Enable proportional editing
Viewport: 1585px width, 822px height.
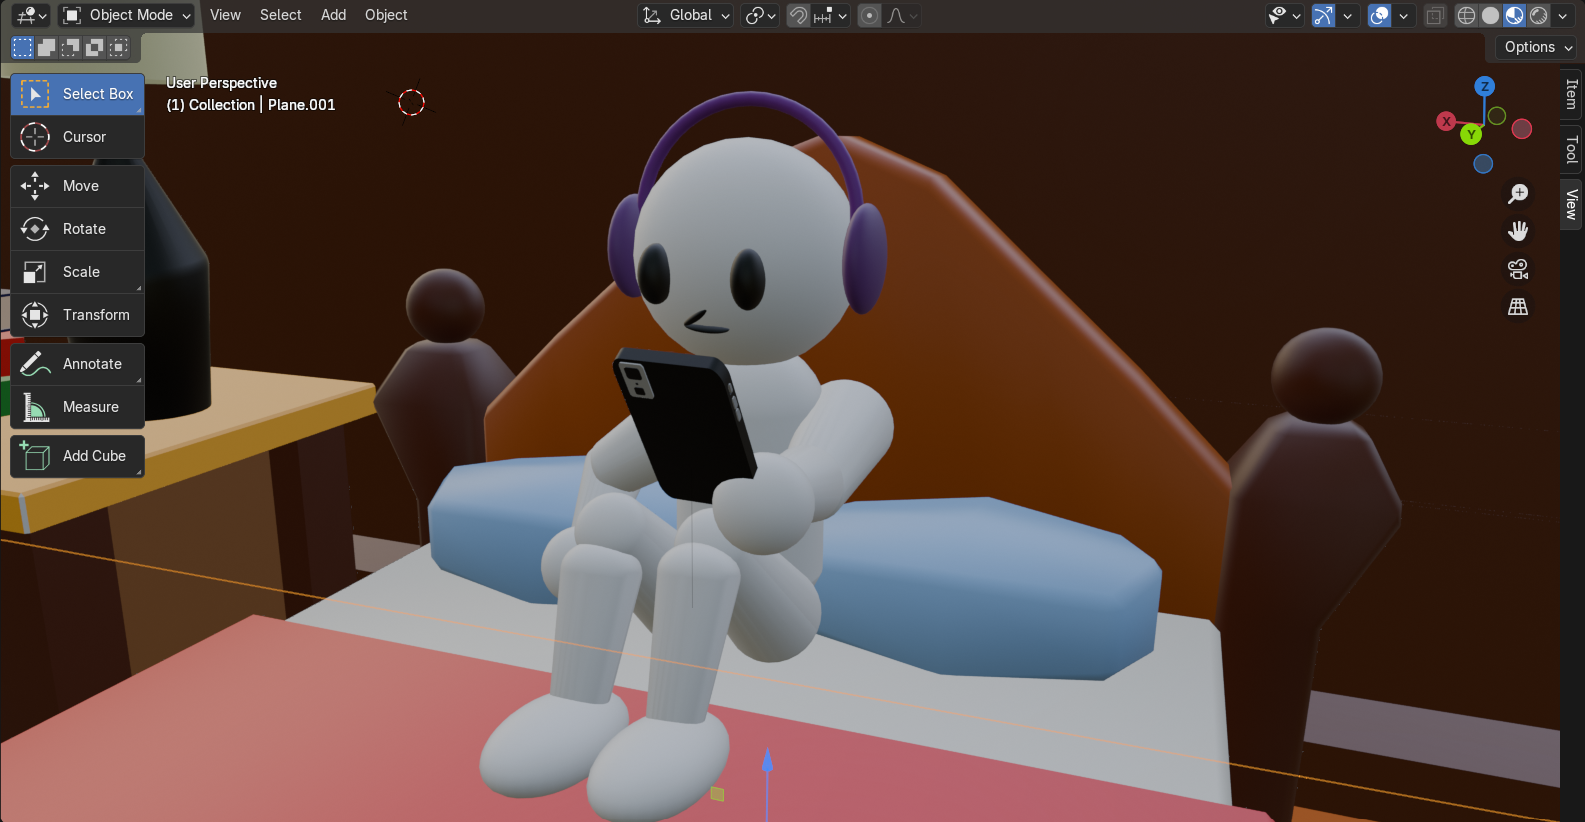[869, 15]
